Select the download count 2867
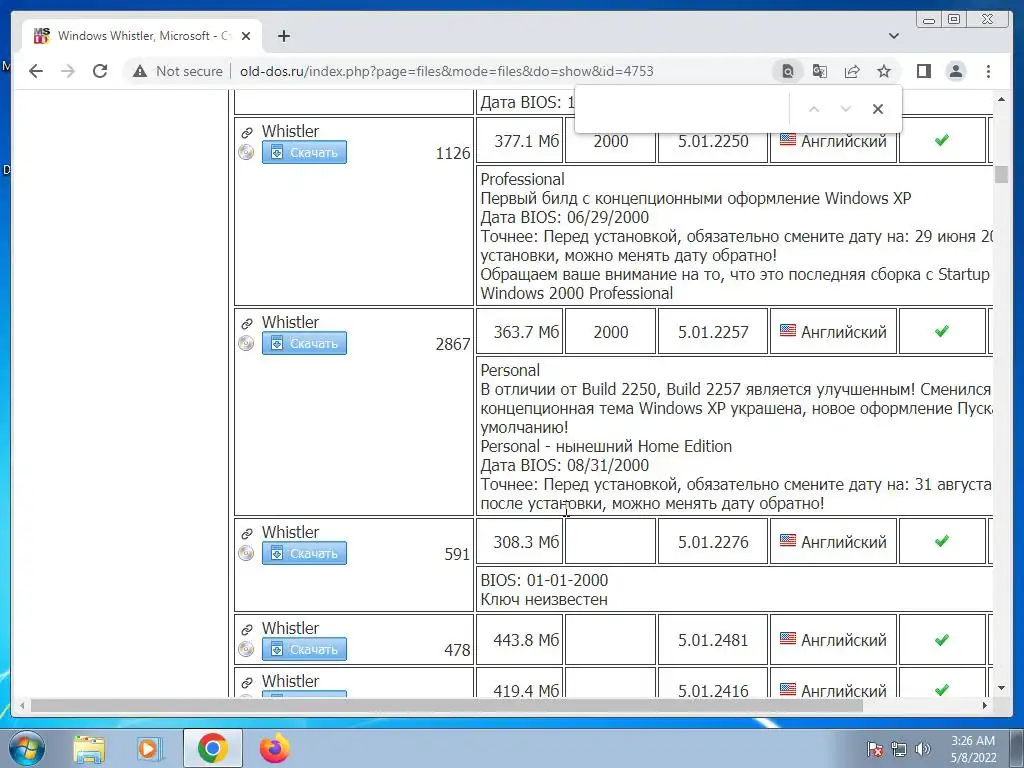 coord(453,344)
